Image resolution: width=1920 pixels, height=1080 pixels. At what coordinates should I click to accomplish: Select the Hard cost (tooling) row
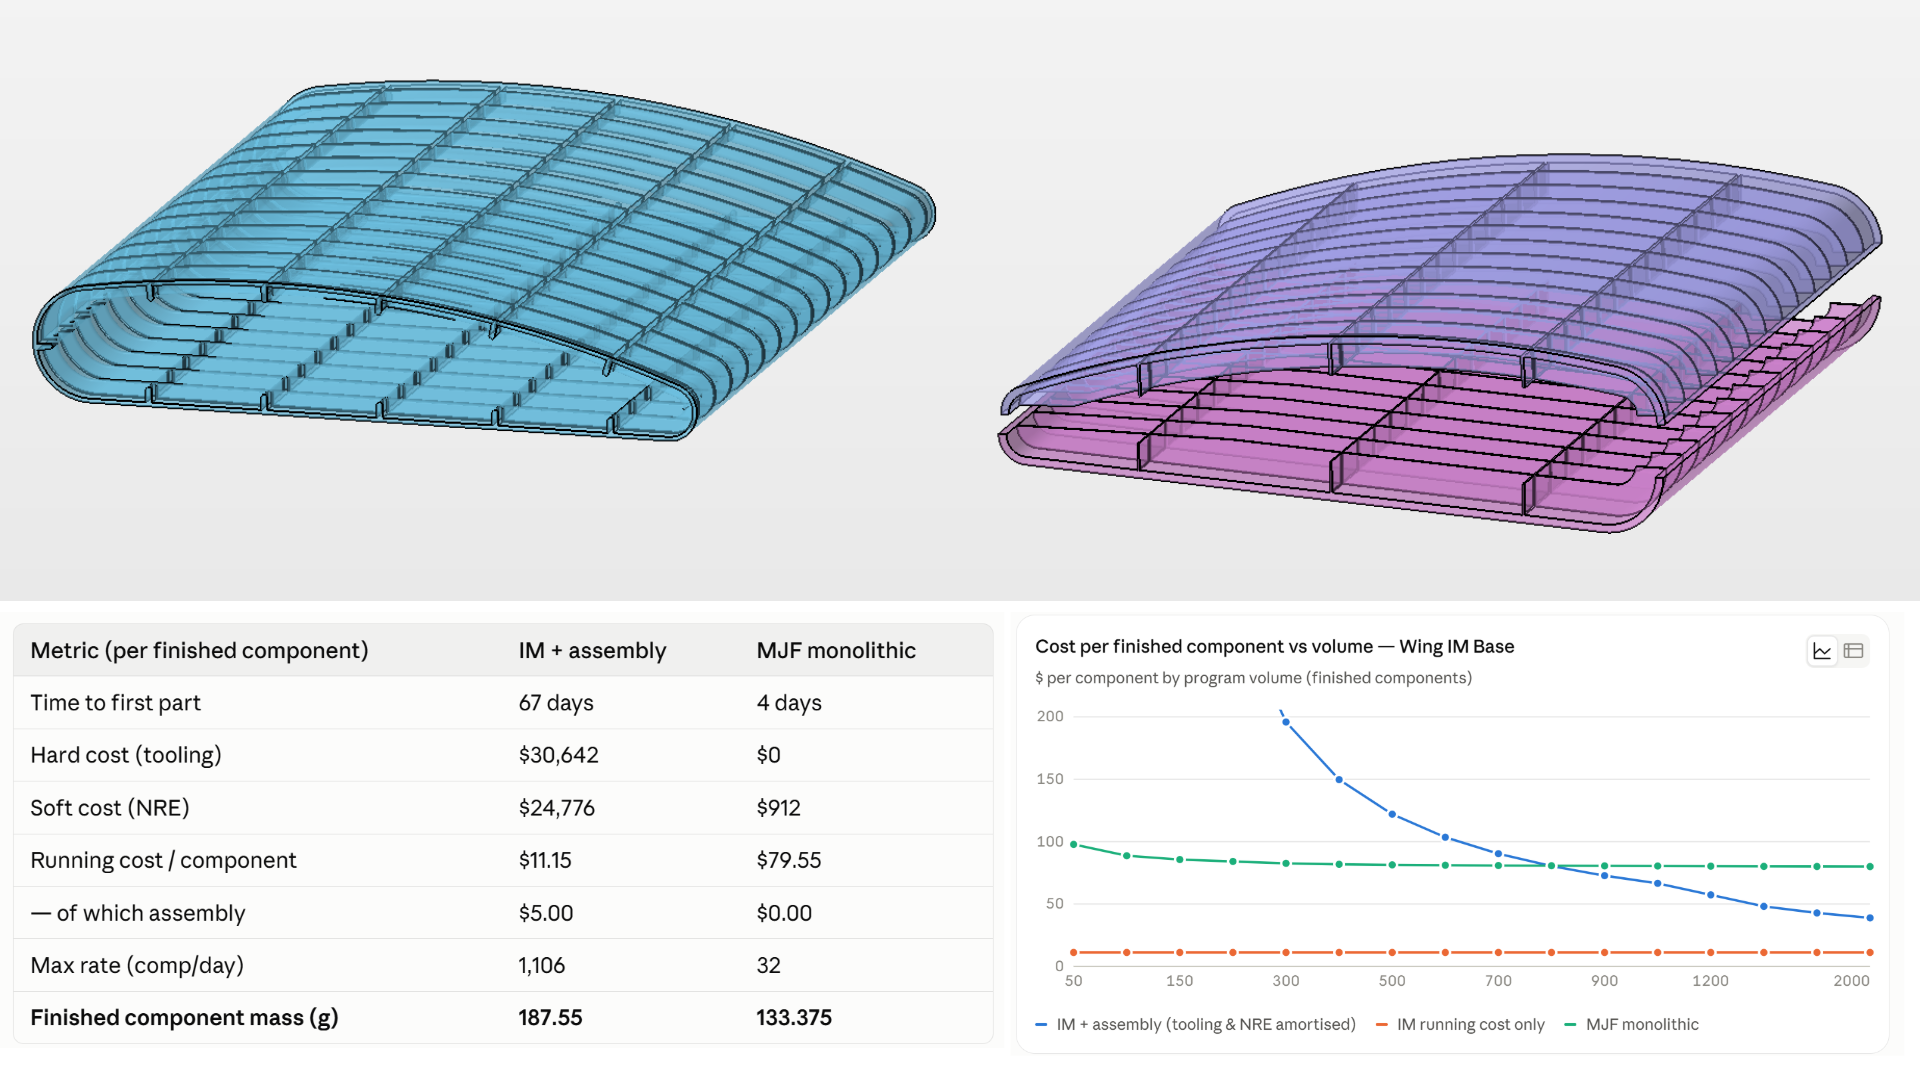(503, 755)
